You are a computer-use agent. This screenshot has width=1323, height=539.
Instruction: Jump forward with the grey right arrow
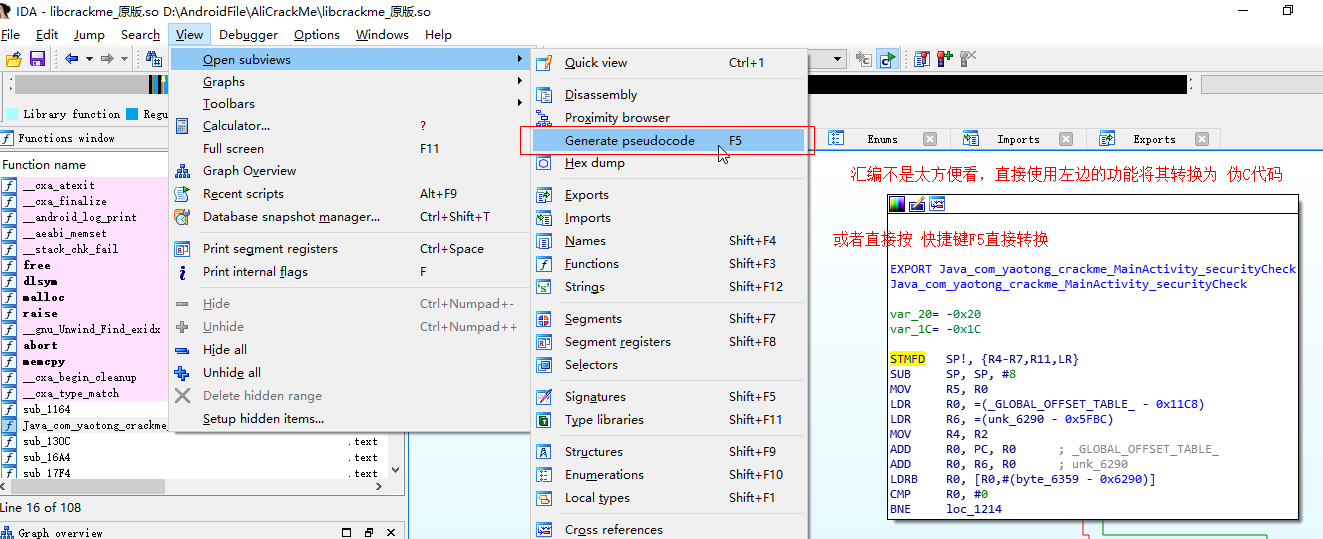[106, 59]
